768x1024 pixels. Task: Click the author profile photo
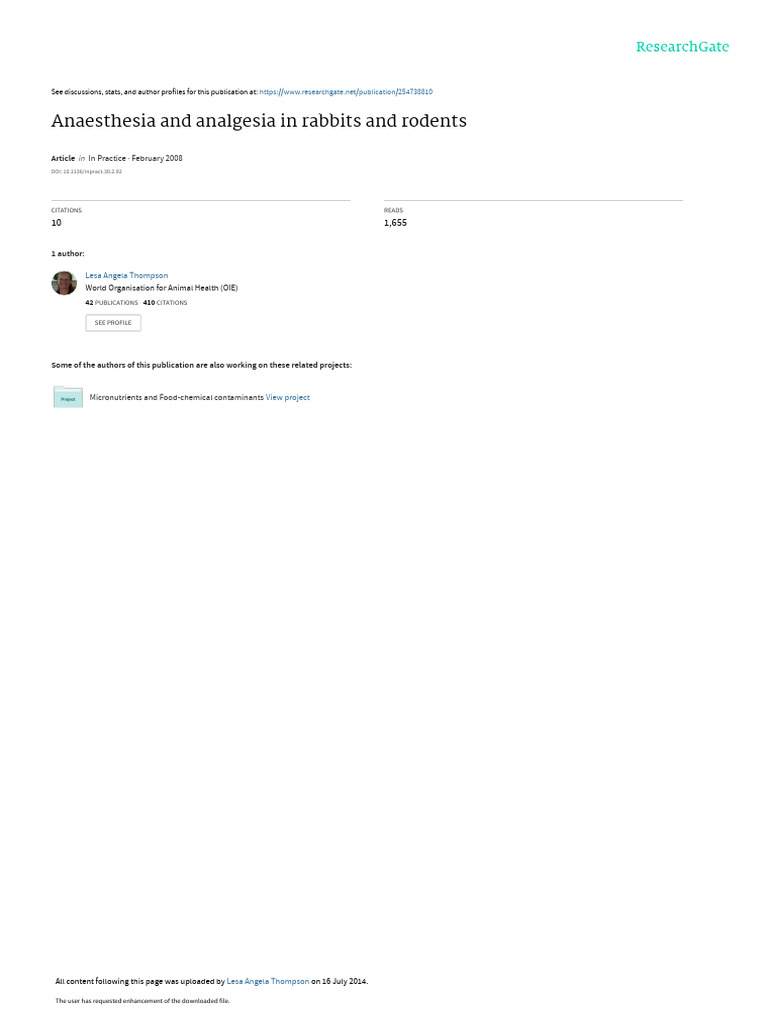[64, 283]
